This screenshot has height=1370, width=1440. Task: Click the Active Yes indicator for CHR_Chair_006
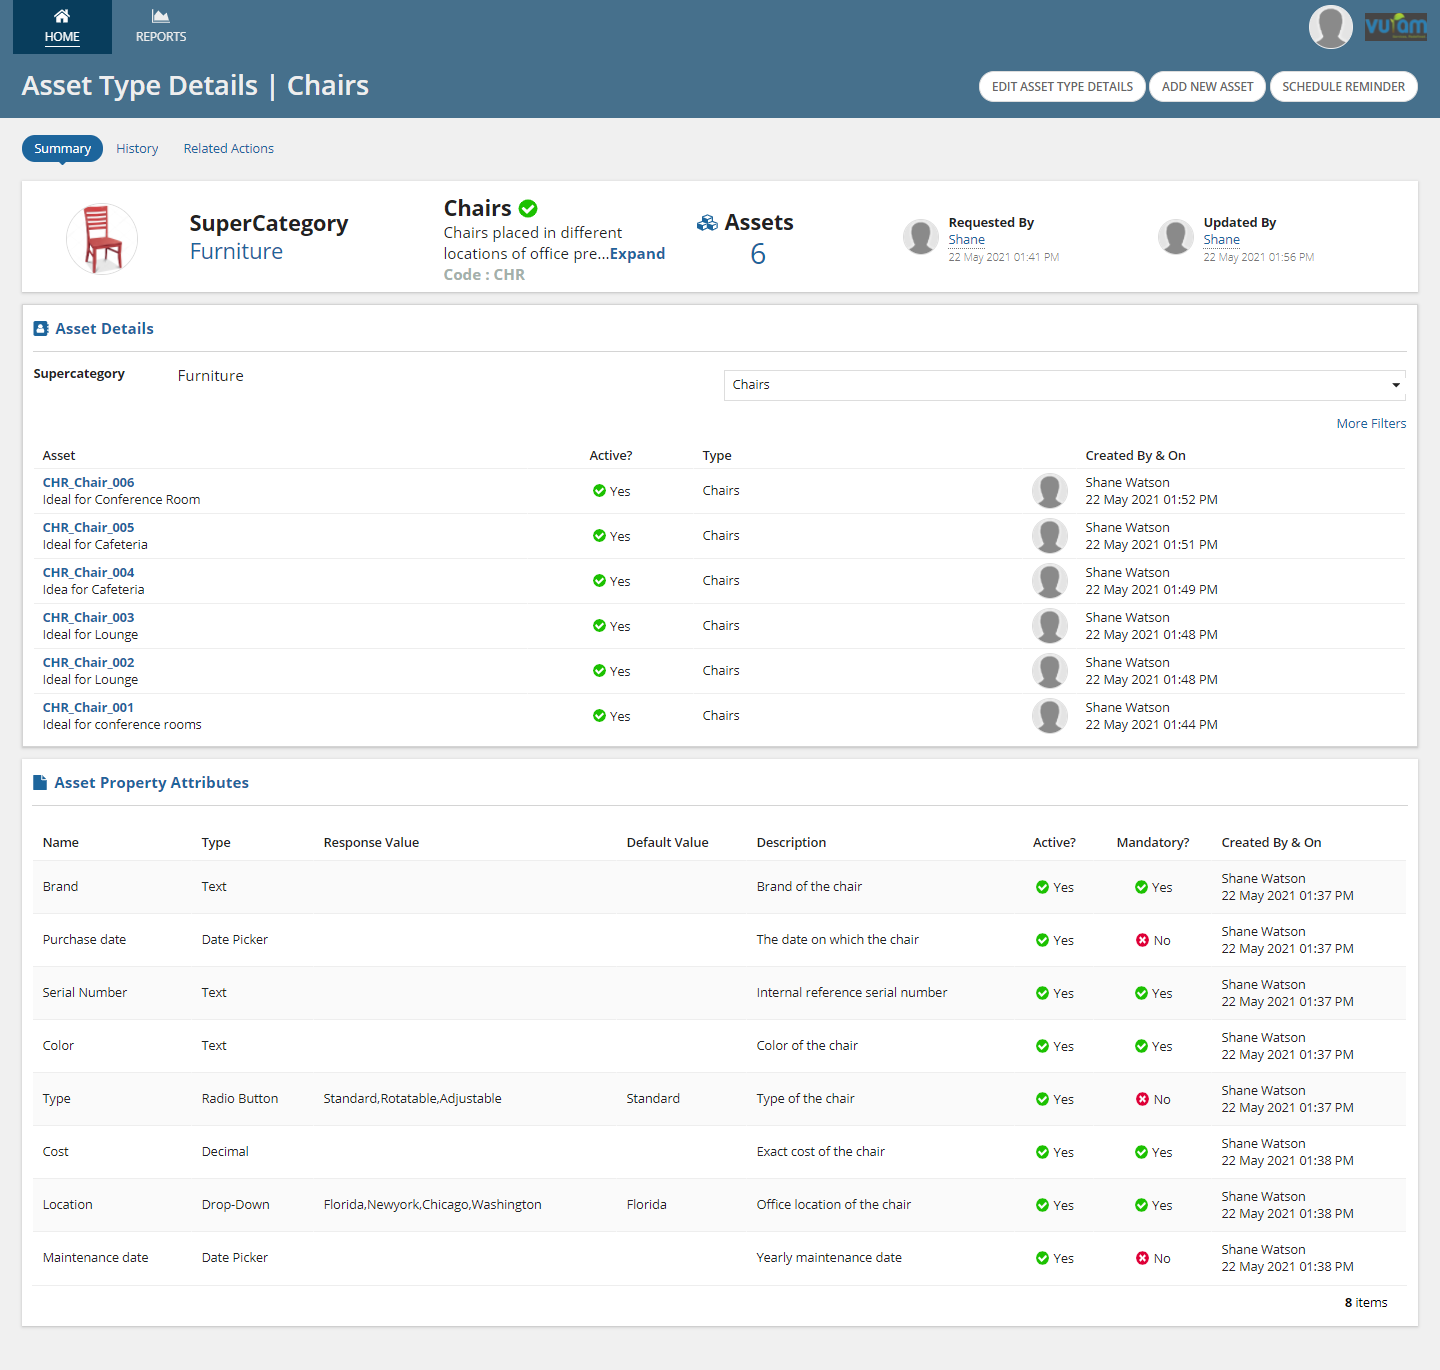[x=598, y=491]
